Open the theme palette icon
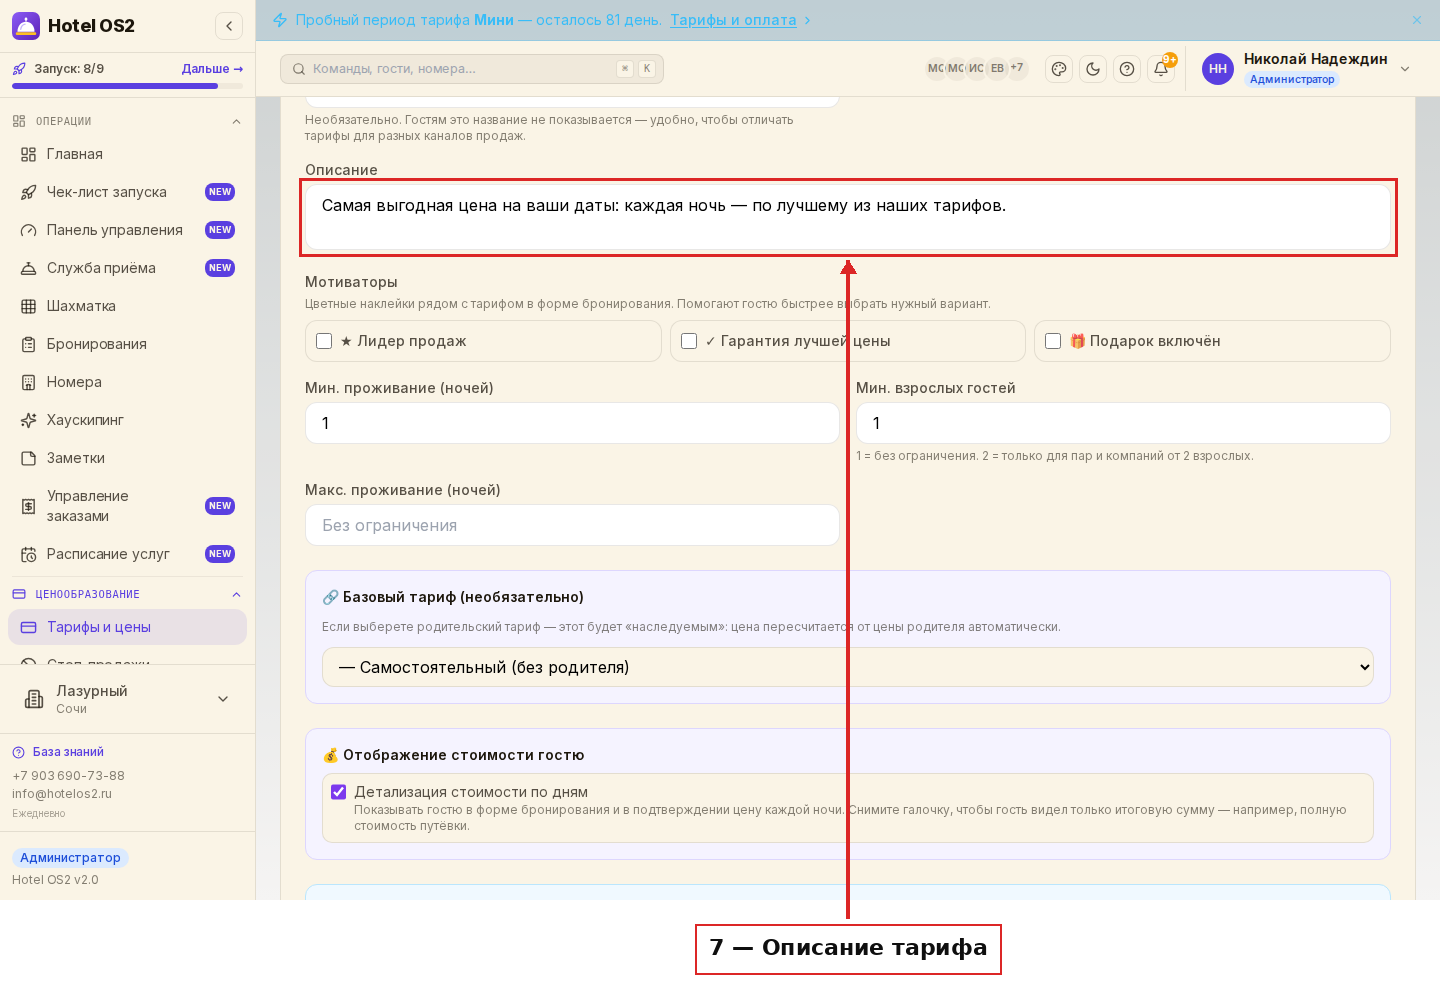The image size is (1440, 998). click(1059, 69)
